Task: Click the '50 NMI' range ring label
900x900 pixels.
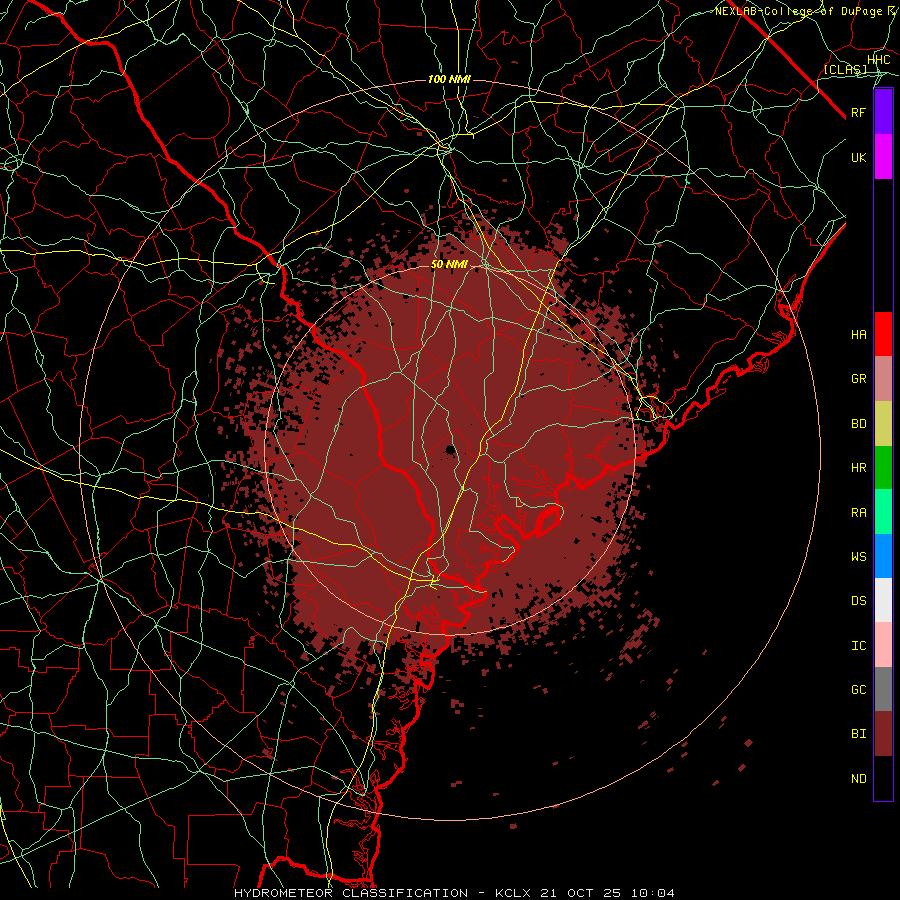Action: pos(449,264)
